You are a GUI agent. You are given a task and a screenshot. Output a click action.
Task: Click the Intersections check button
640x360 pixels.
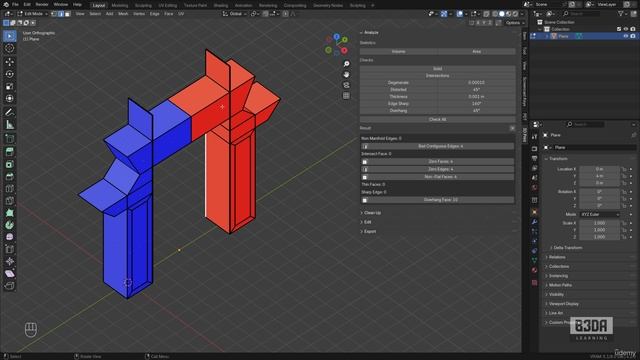pyautogui.click(x=437, y=76)
